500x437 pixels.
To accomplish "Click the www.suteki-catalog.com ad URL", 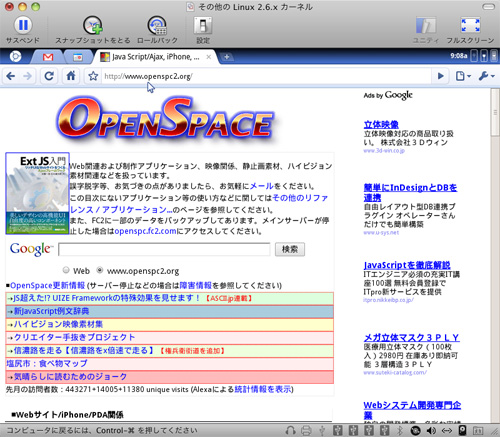I will point(395,372).
